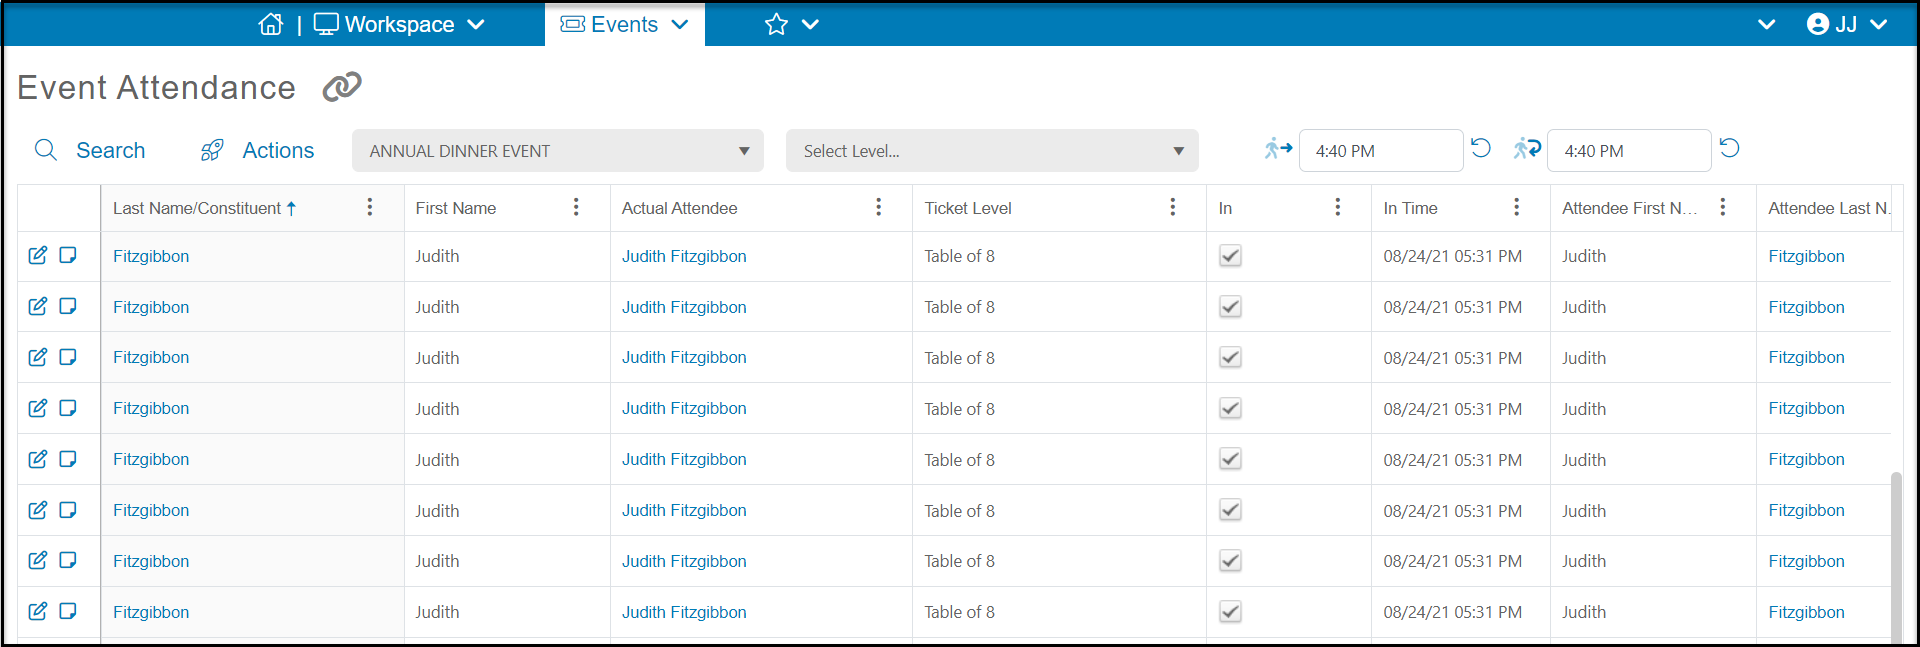Toggle the In checkbox in fourth row
1920x647 pixels.
pyautogui.click(x=1230, y=408)
